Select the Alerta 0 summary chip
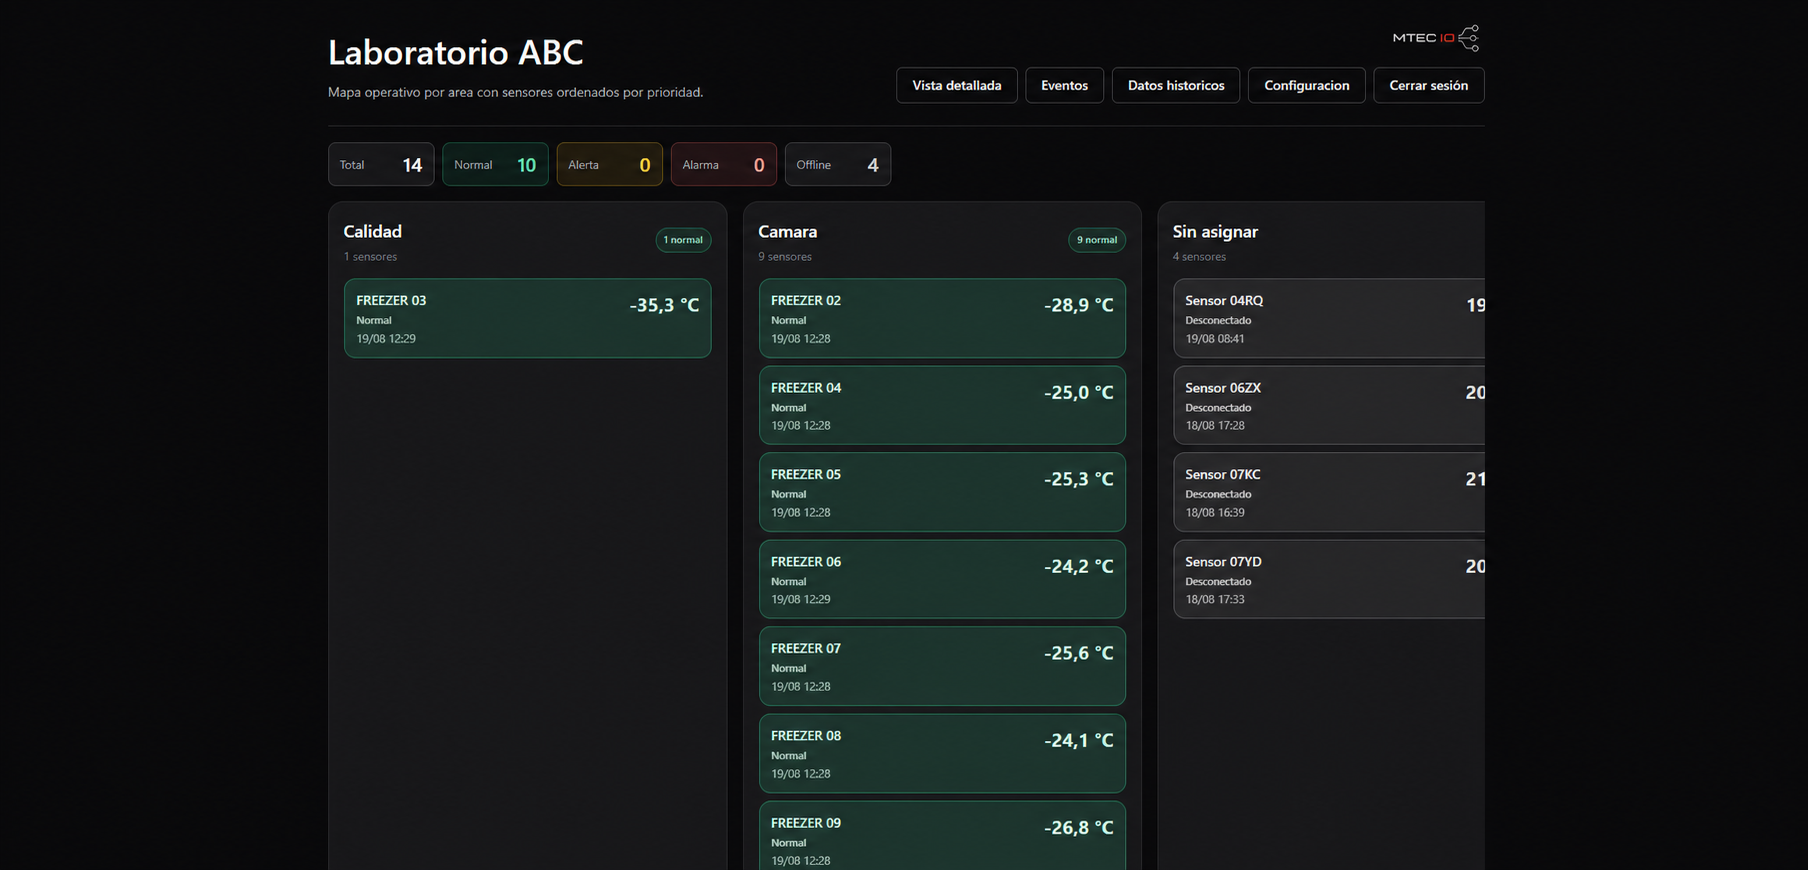 point(610,165)
